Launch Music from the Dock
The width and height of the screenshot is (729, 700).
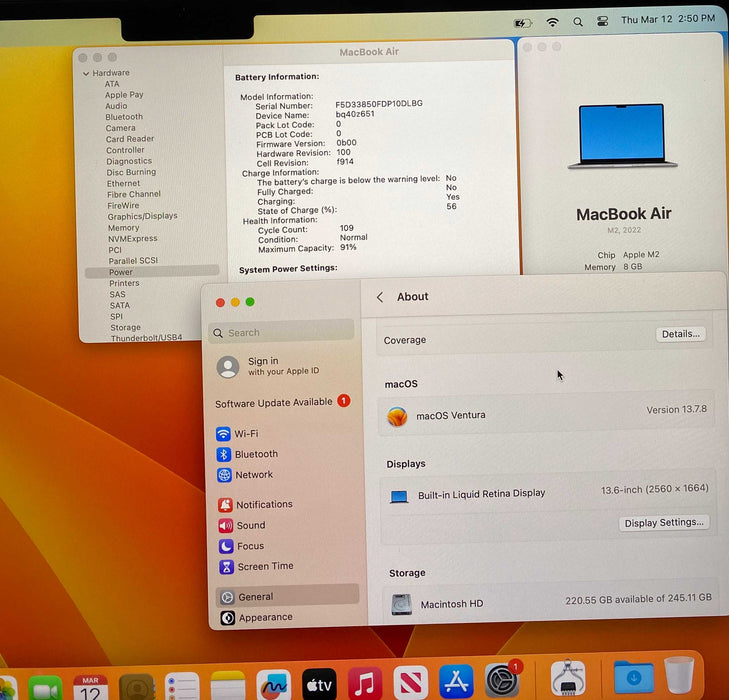[365, 683]
